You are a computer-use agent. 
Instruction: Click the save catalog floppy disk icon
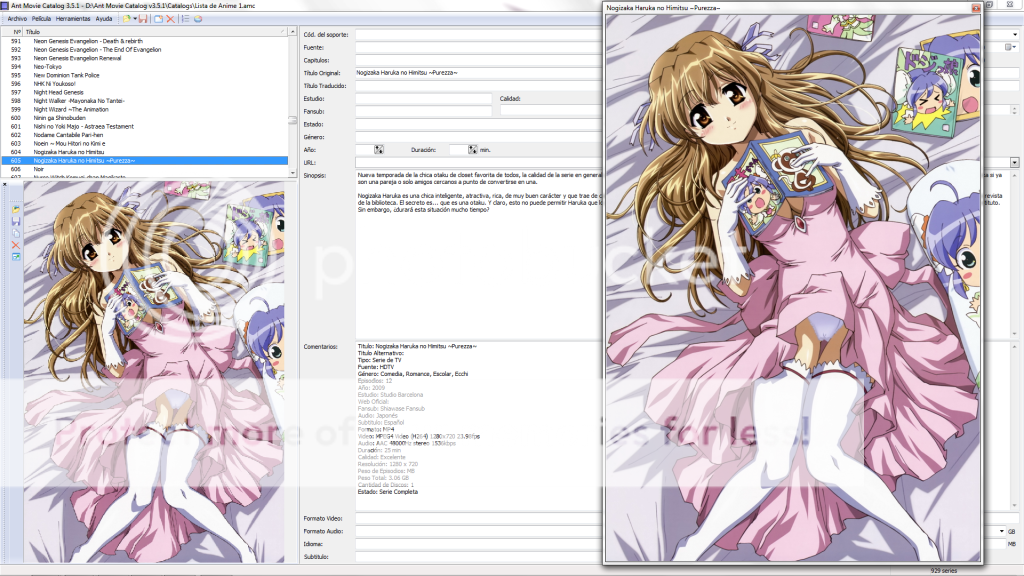144,19
